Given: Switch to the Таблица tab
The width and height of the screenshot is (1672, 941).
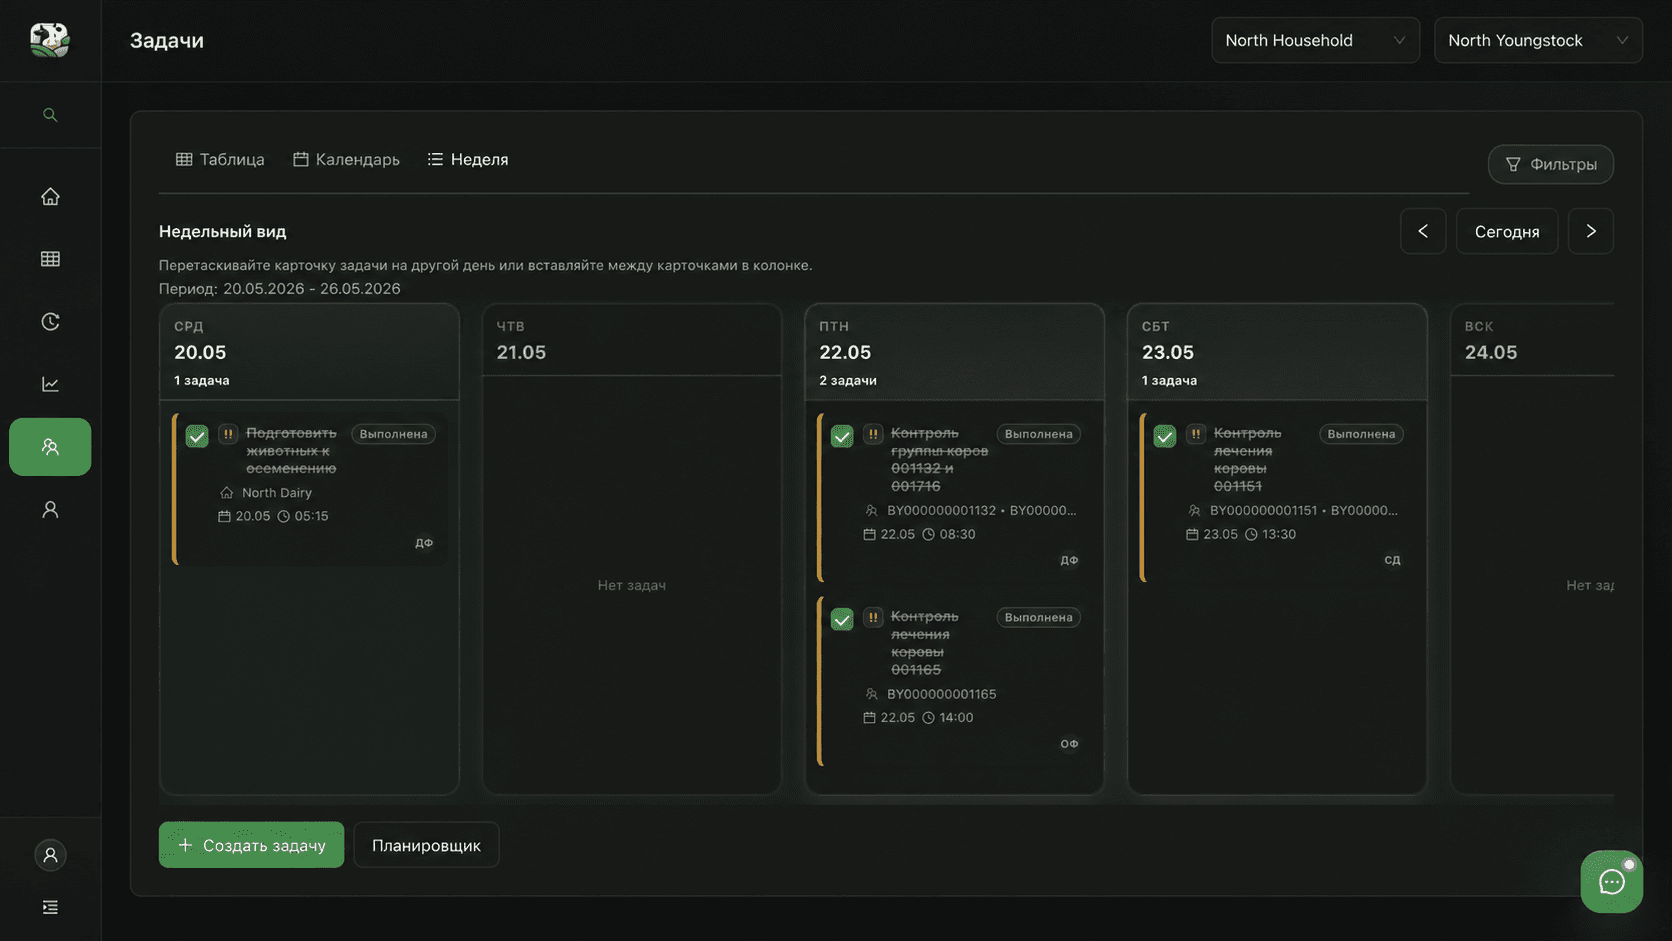Looking at the screenshot, I should click(x=220, y=159).
